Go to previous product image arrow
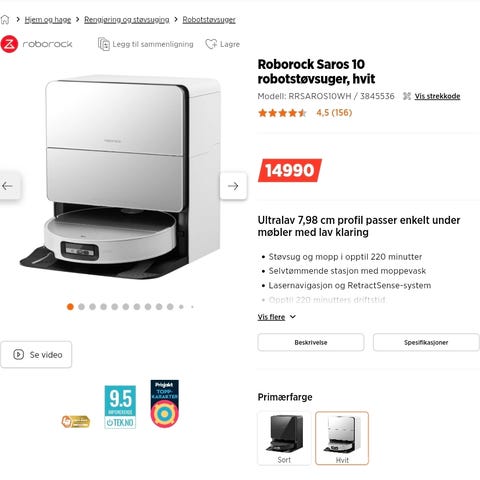Image resolution: width=480 pixels, height=480 pixels. point(7,186)
